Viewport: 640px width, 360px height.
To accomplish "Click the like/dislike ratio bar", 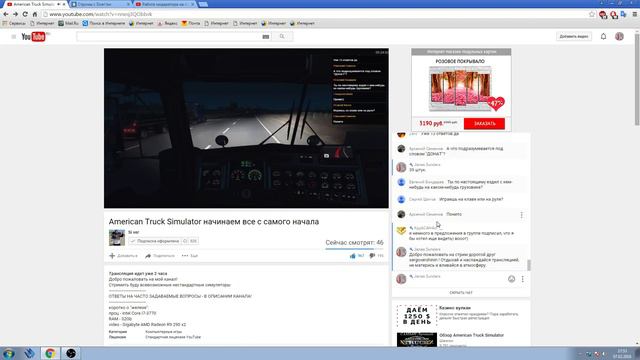I will coord(354,249).
